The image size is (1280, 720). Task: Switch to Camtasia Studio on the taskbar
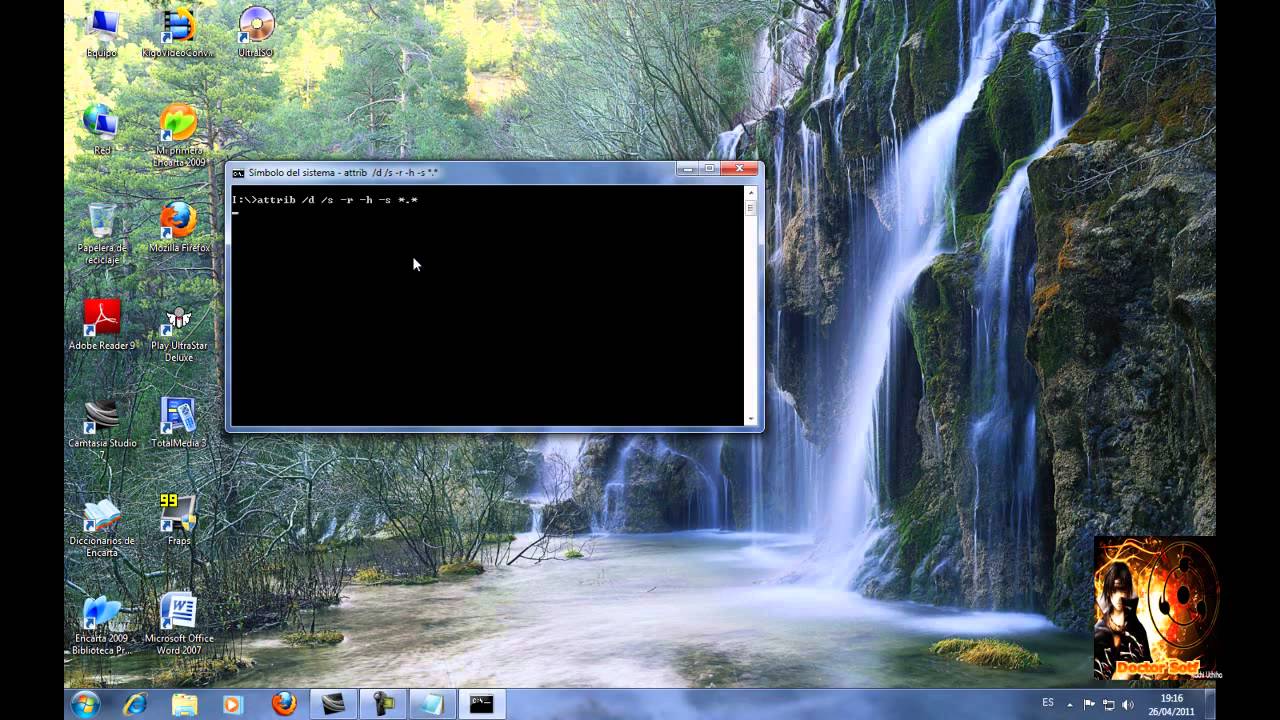334,704
